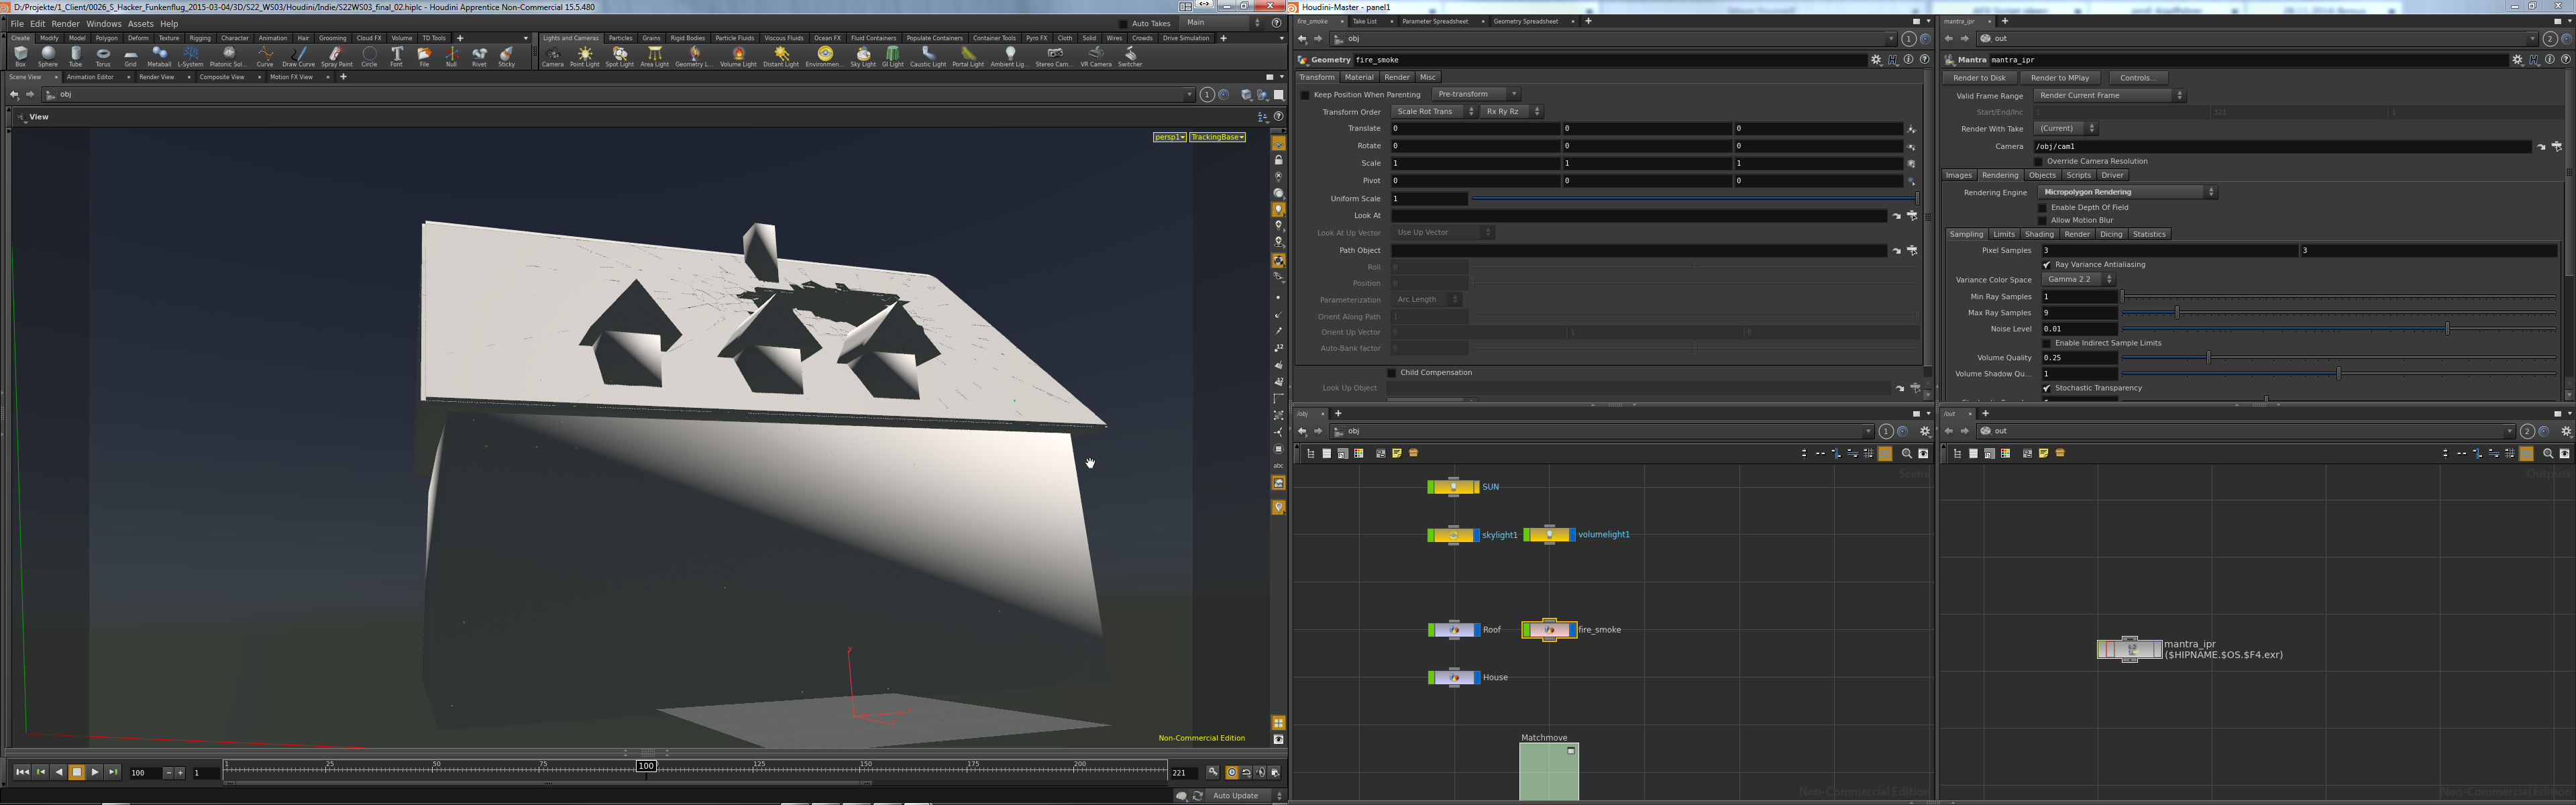Jump to the first frame
The height and width of the screenshot is (805, 2576).
[x=21, y=772]
